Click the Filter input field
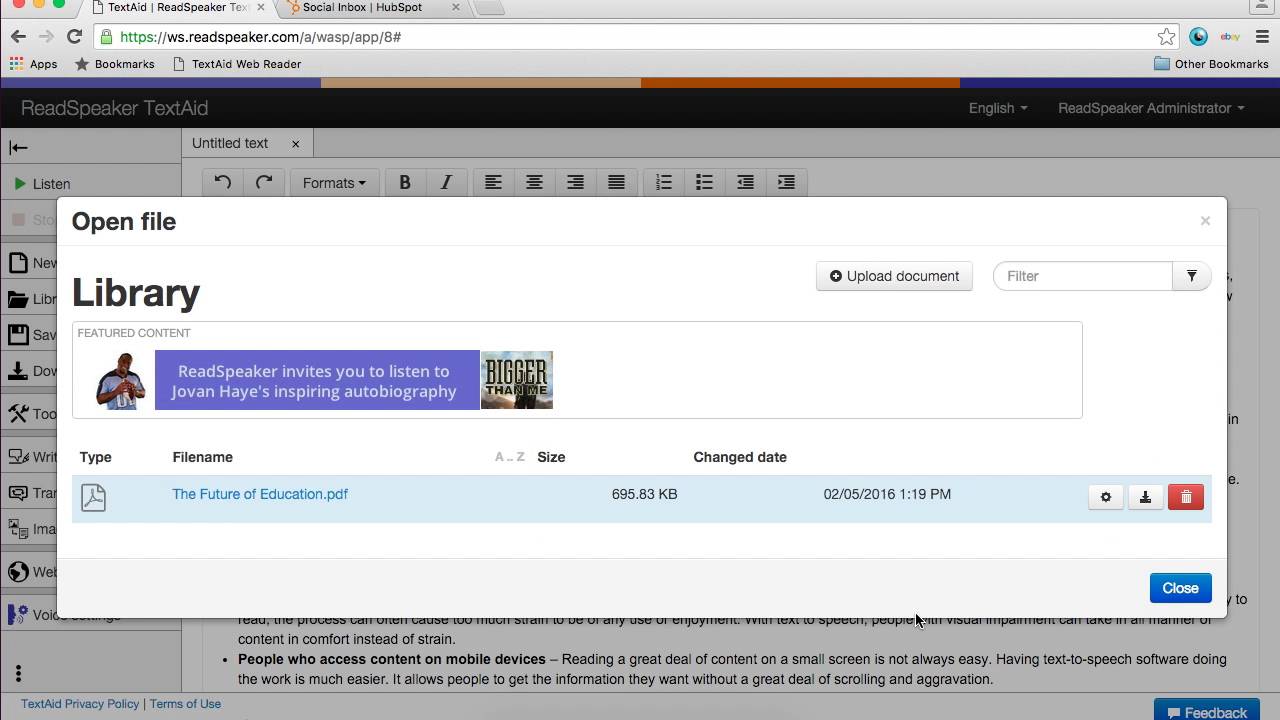1280x720 pixels. click(1083, 276)
